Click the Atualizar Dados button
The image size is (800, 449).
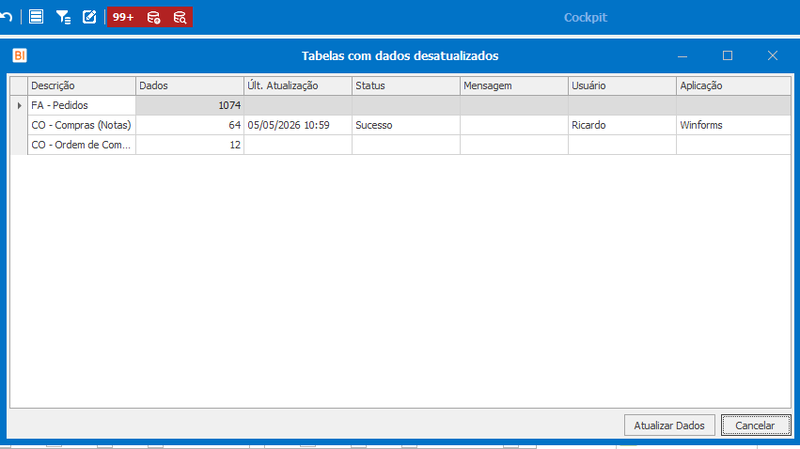tap(669, 426)
